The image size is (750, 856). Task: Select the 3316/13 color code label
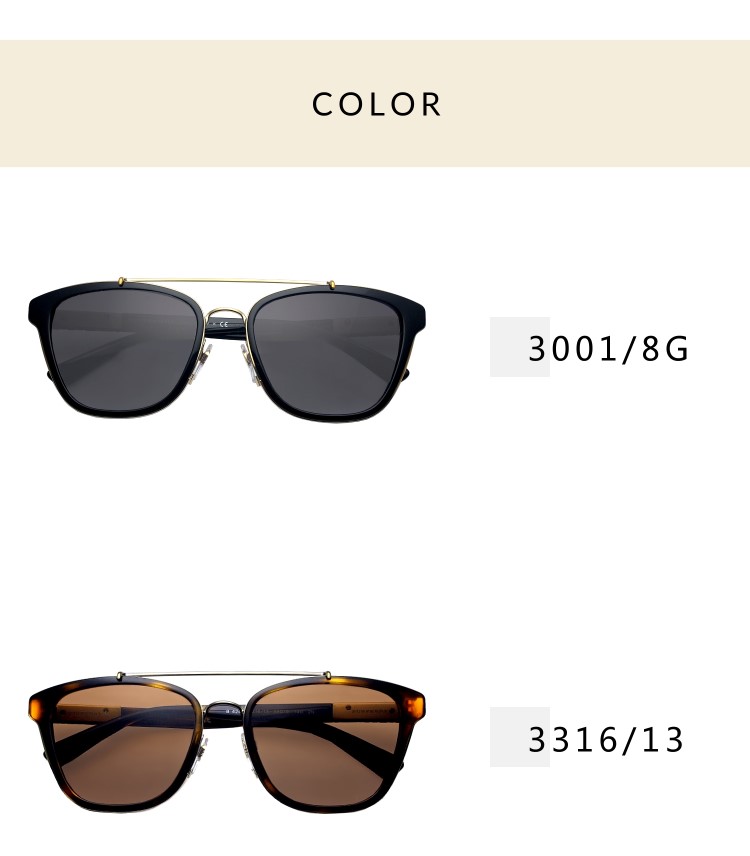tap(605, 740)
